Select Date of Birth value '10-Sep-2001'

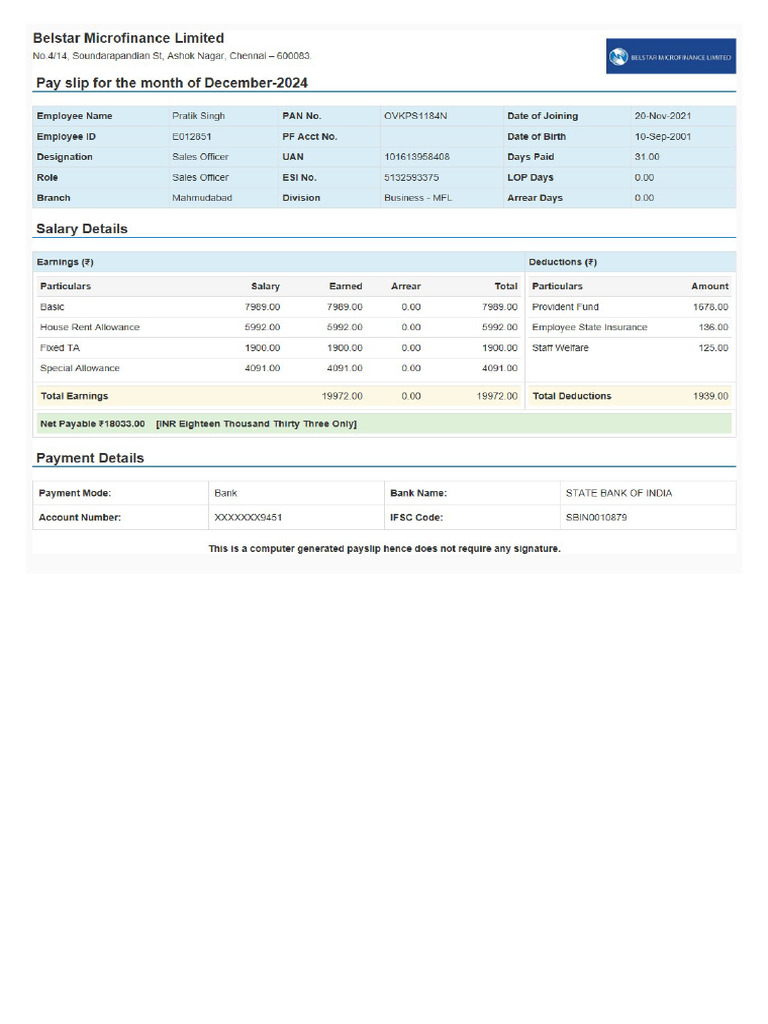(662, 136)
